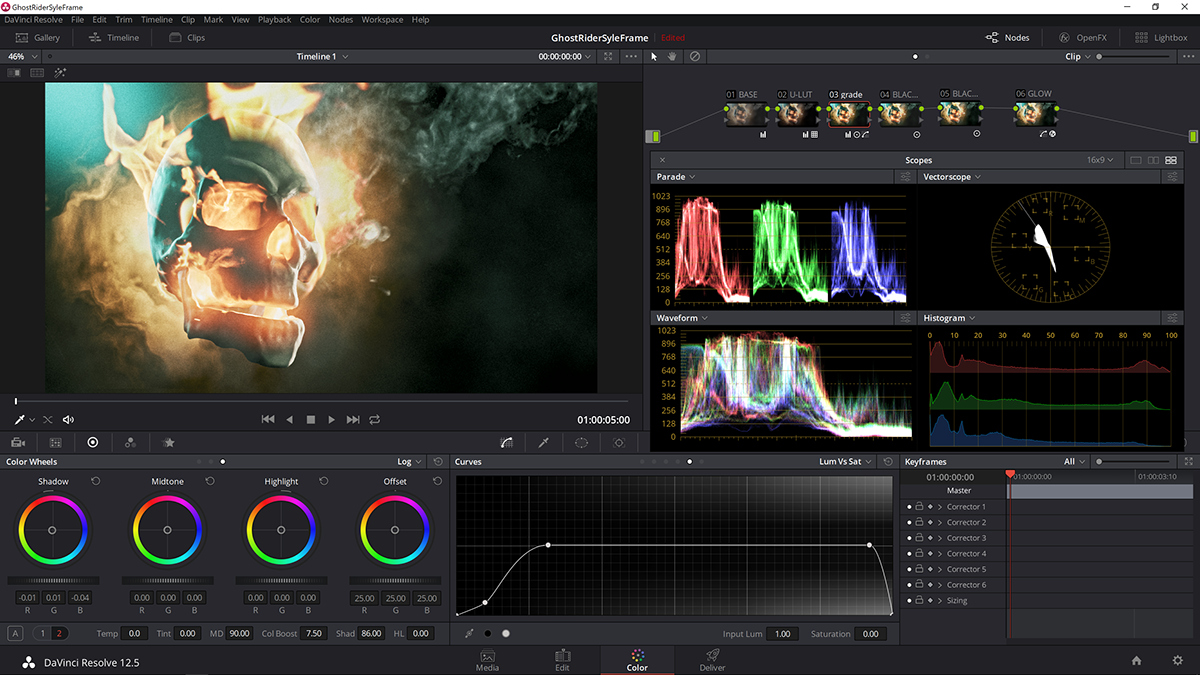
Task: Switch scopes to single view layout
Action: tap(1135, 160)
